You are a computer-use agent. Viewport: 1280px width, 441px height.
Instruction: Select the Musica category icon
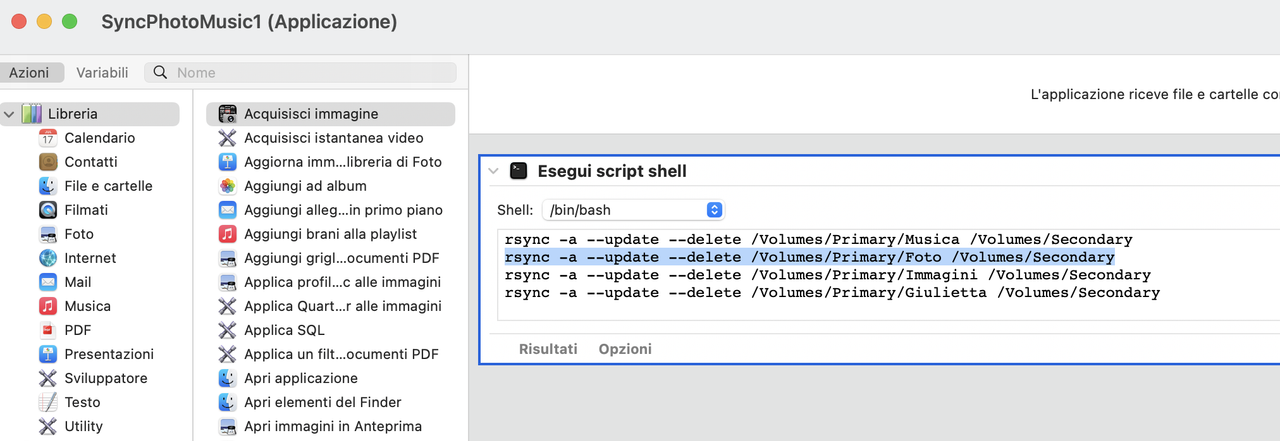48,306
